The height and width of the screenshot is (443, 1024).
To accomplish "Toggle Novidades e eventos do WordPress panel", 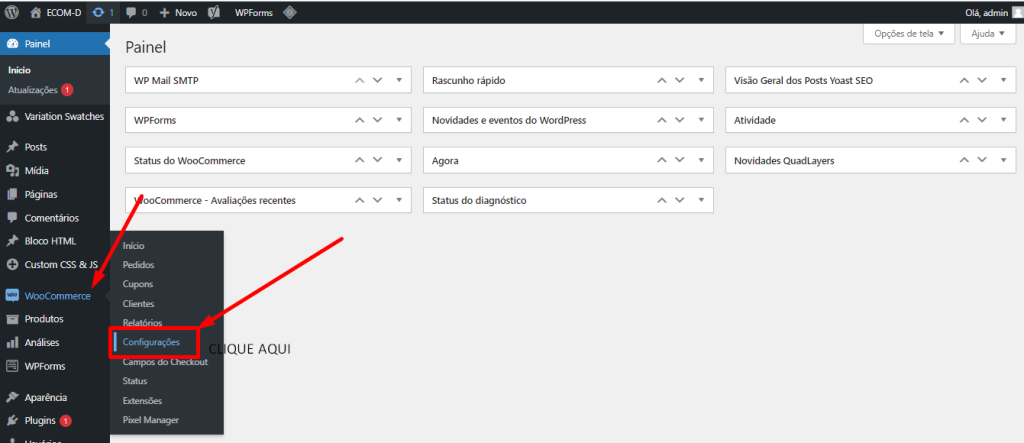I will pyautogui.click(x=701, y=120).
